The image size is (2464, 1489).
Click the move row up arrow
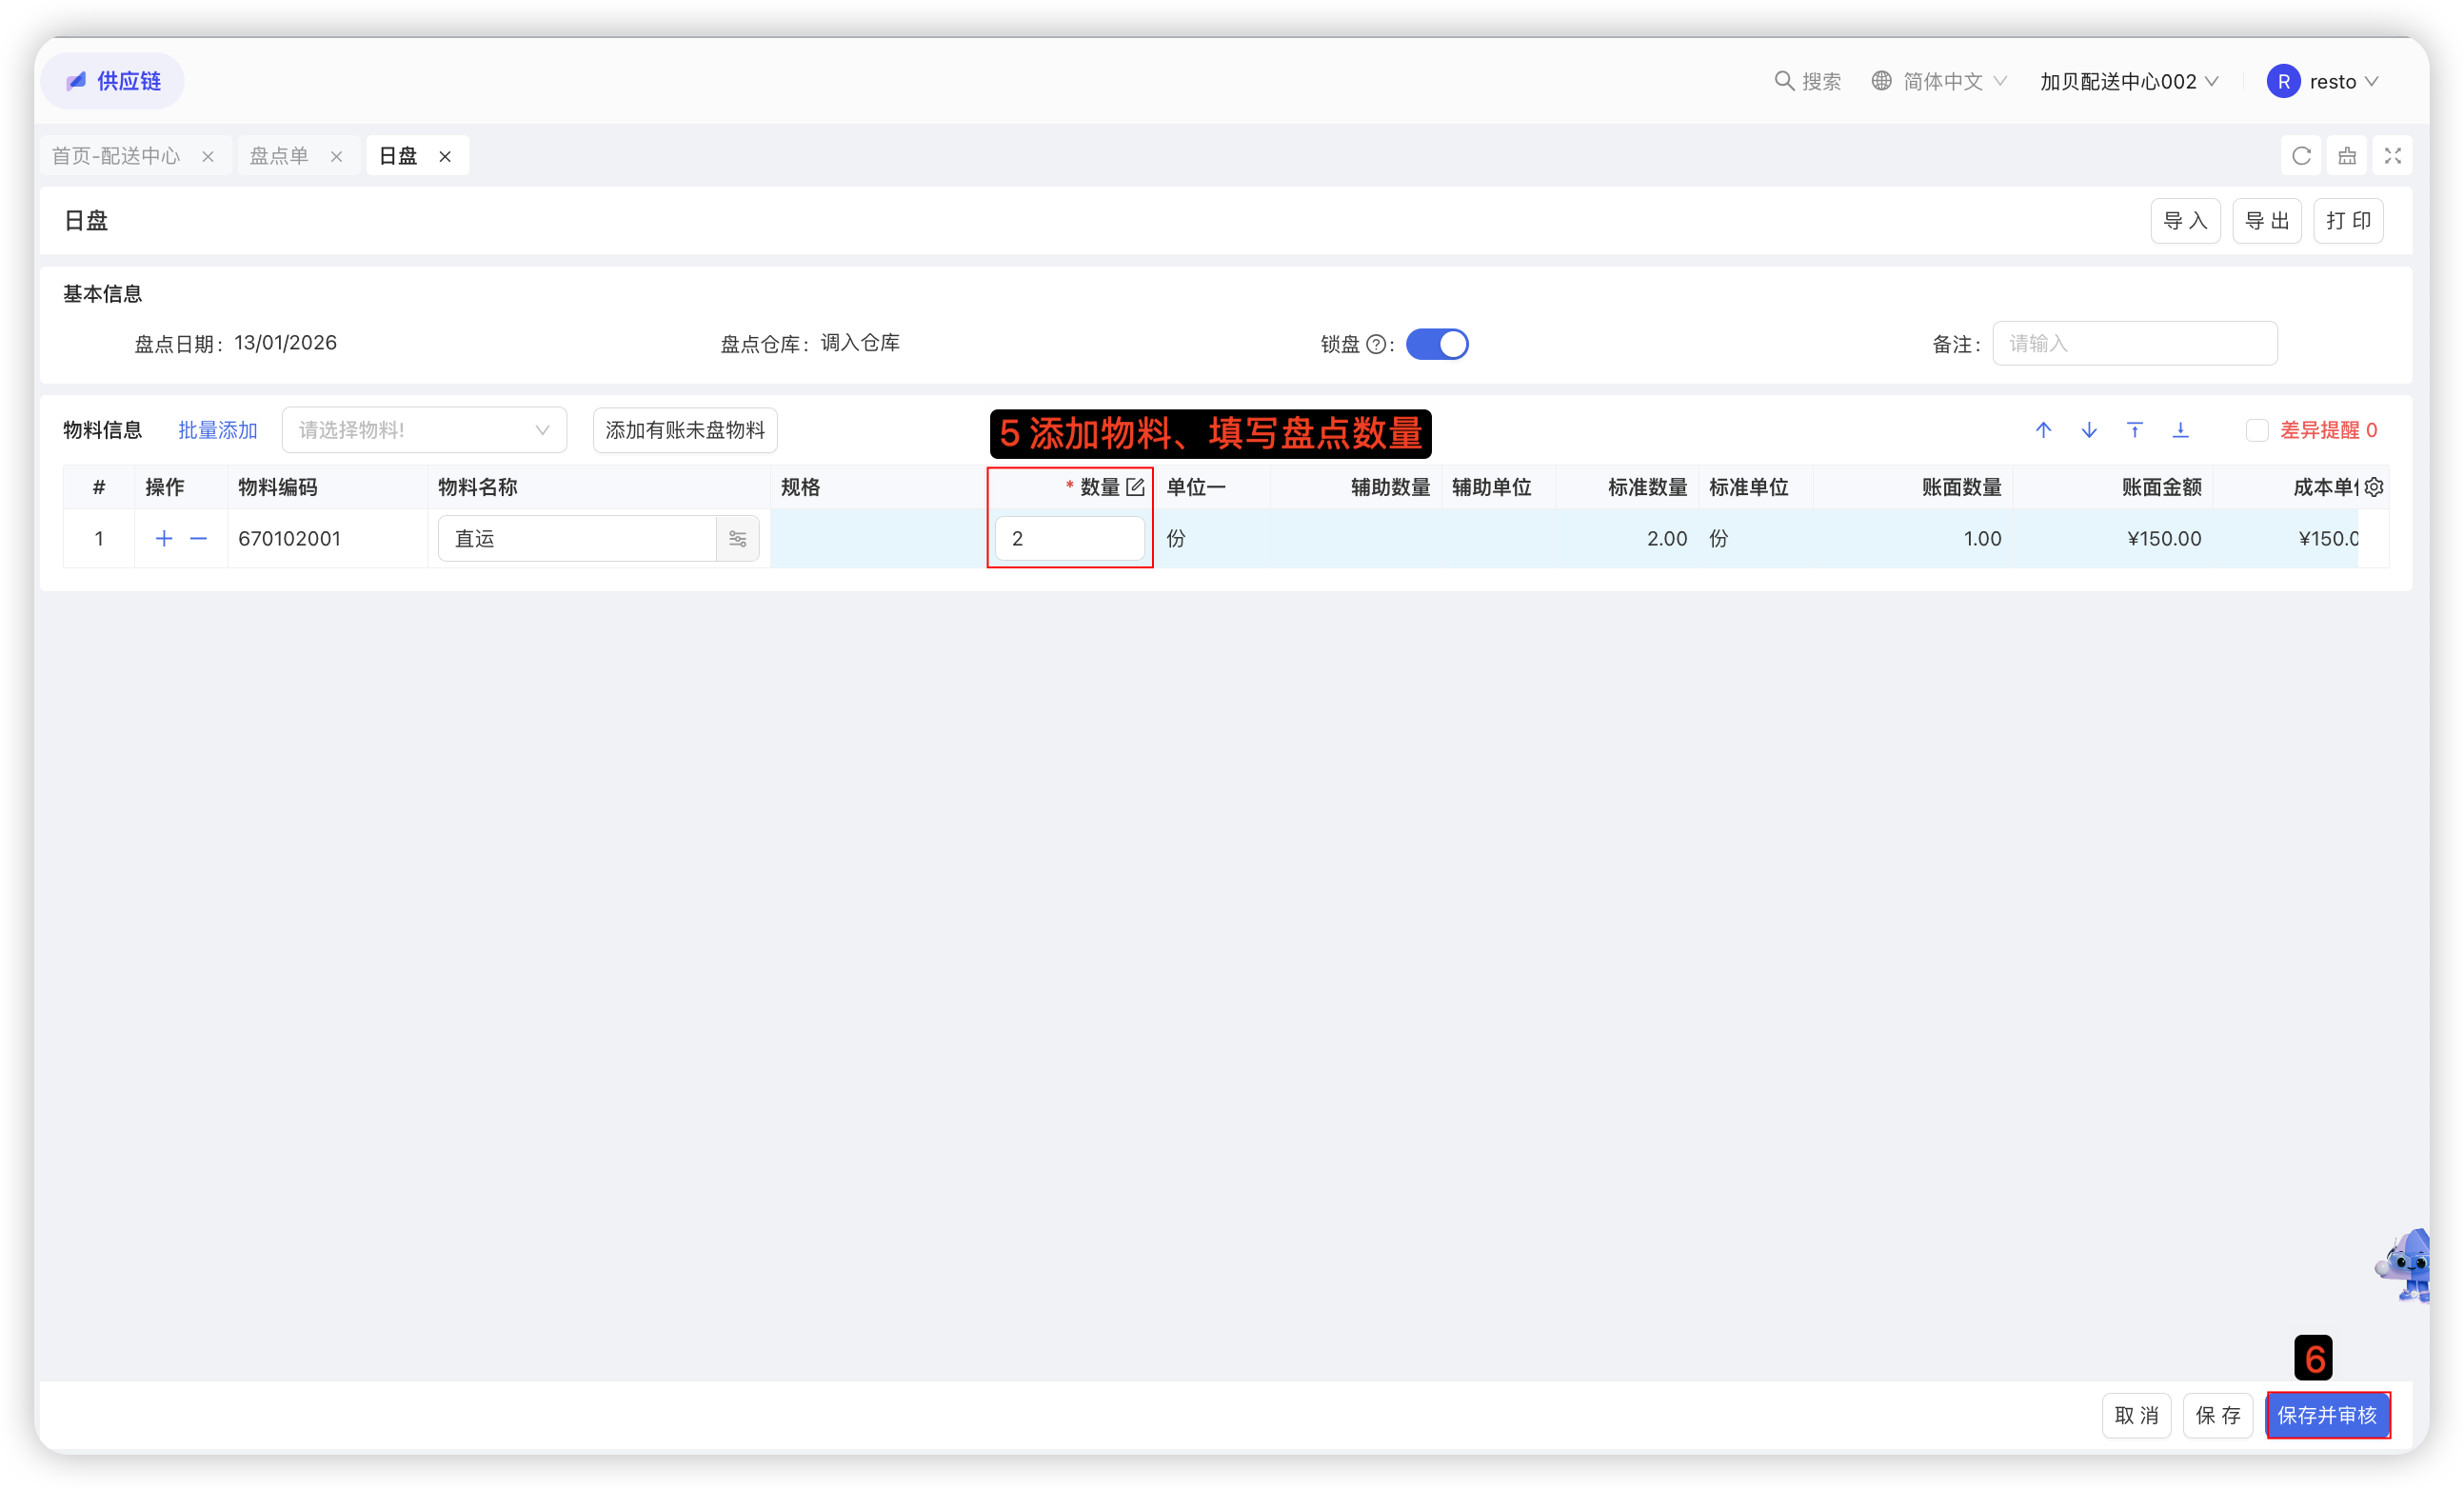2043,430
